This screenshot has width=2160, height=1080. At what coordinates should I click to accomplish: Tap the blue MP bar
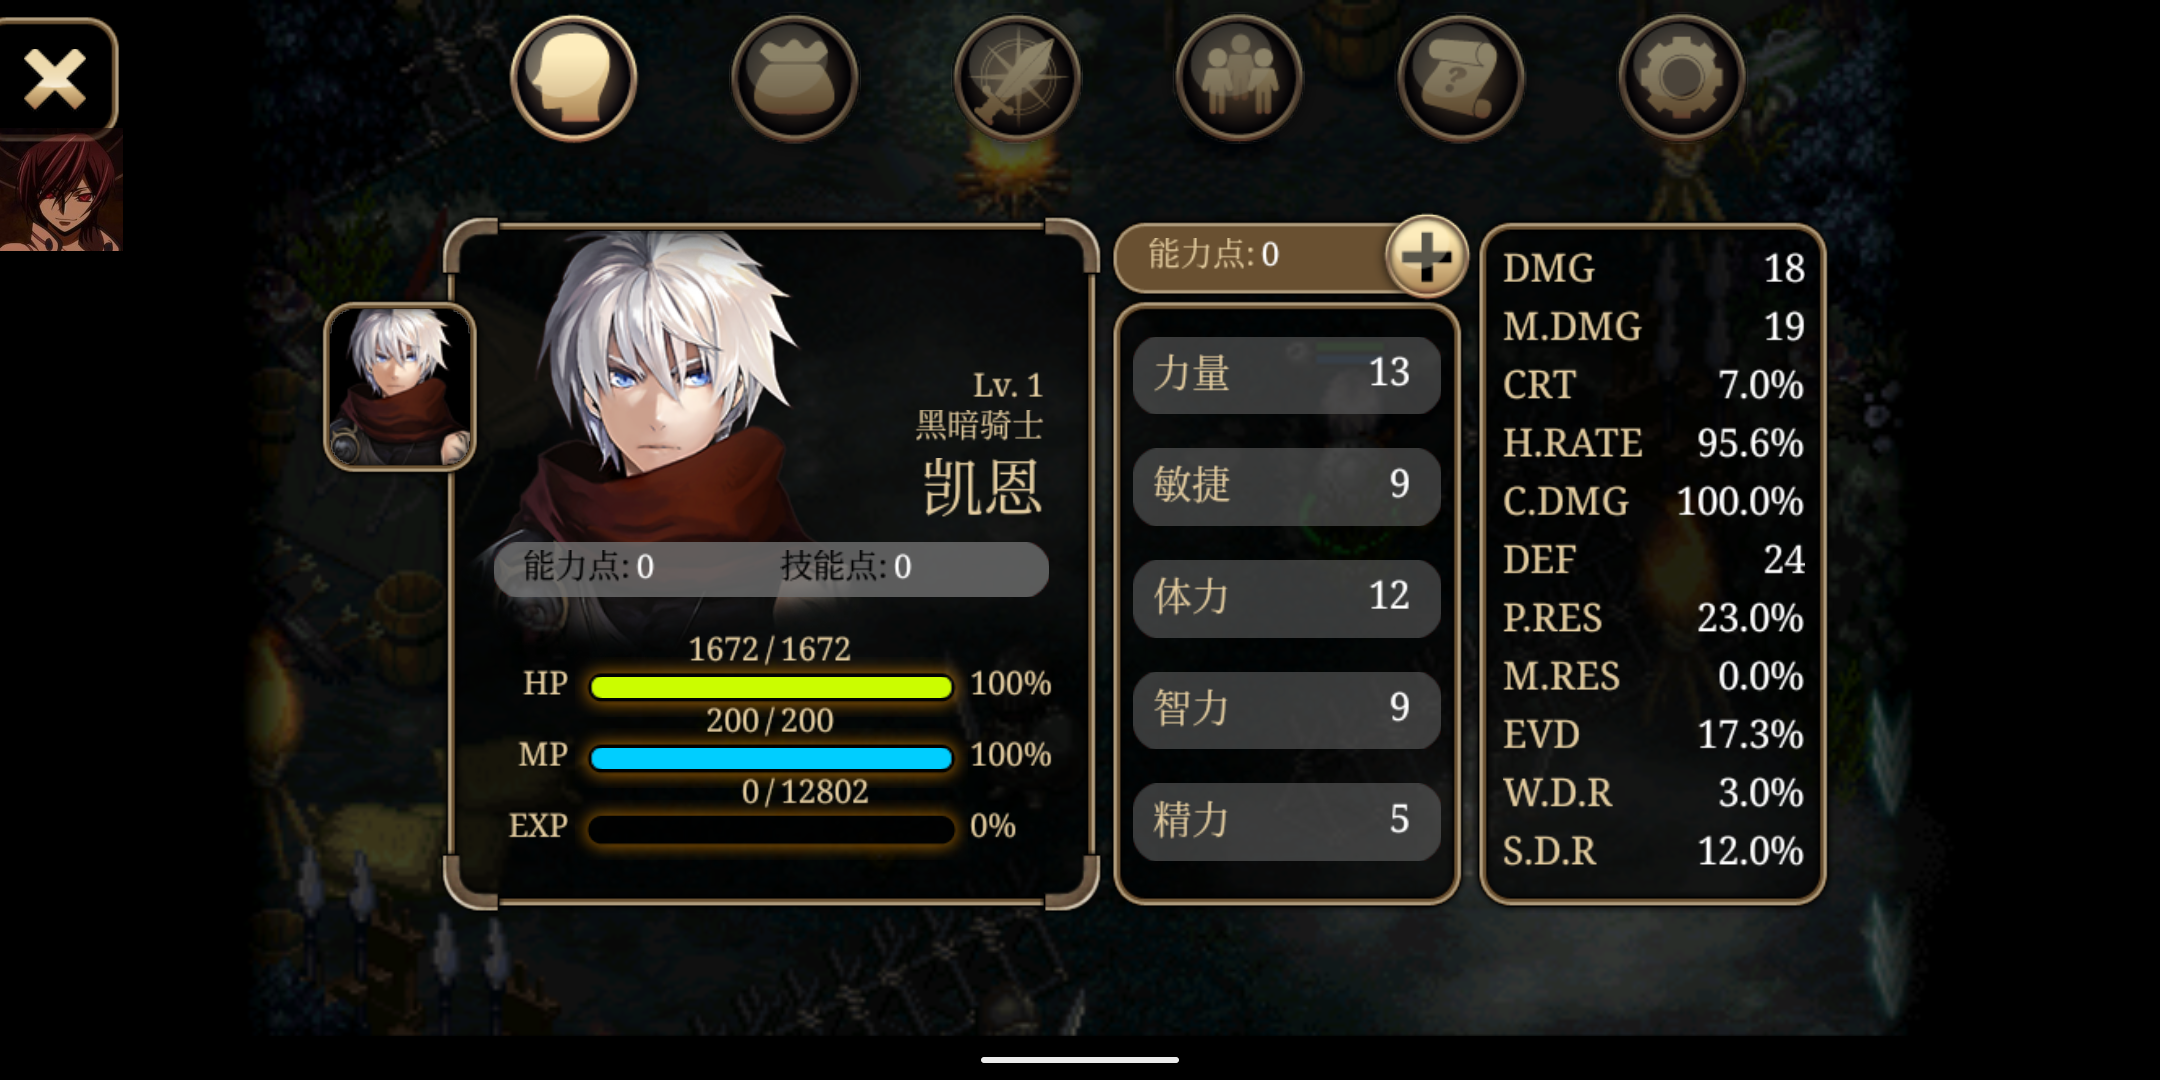771,758
